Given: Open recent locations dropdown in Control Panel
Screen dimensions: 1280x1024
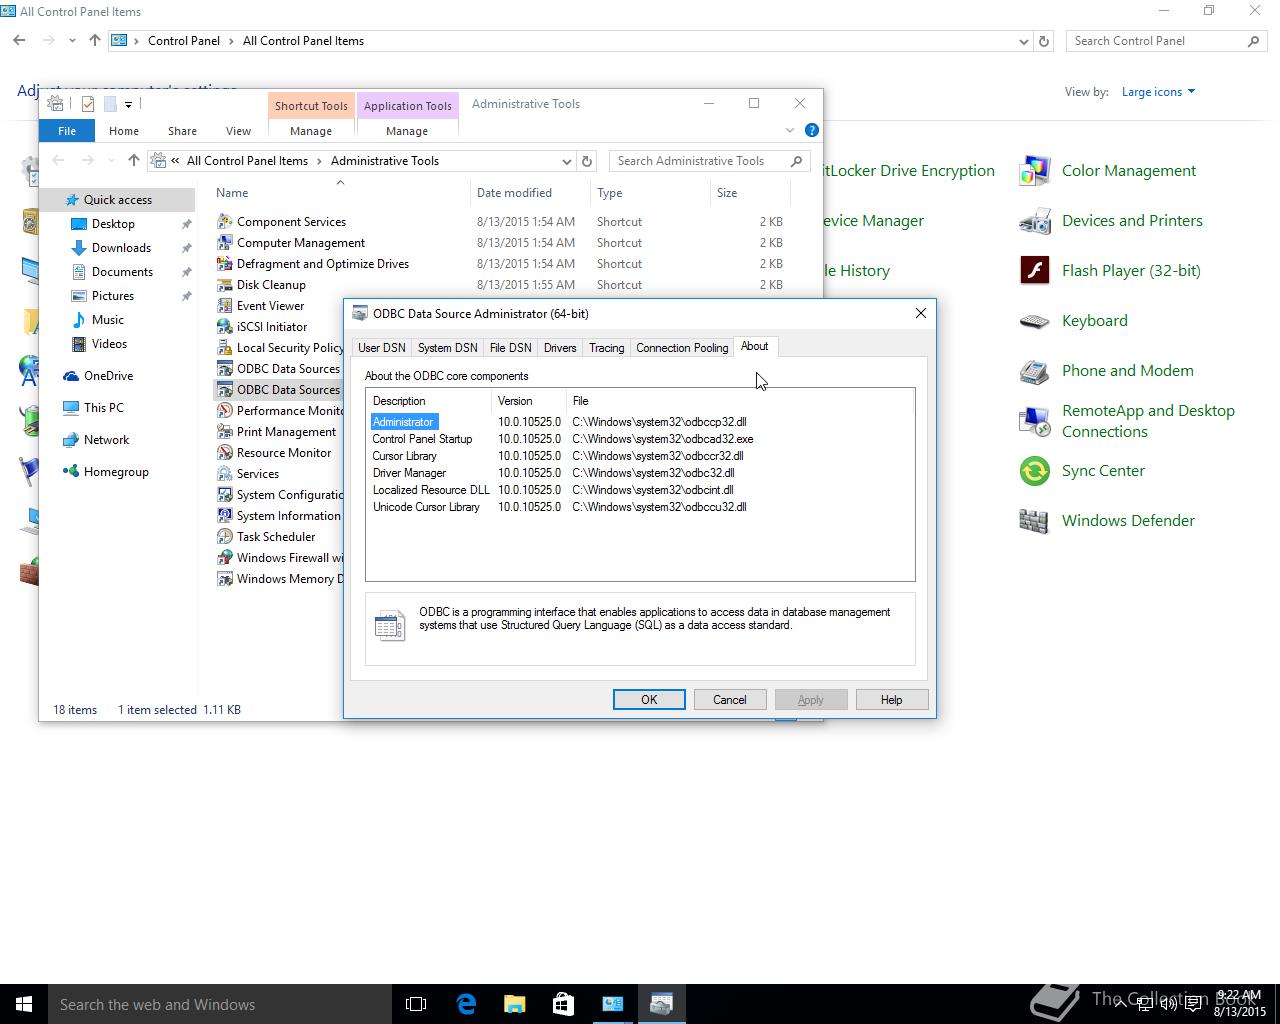Looking at the screenshot, I should 72,41.
